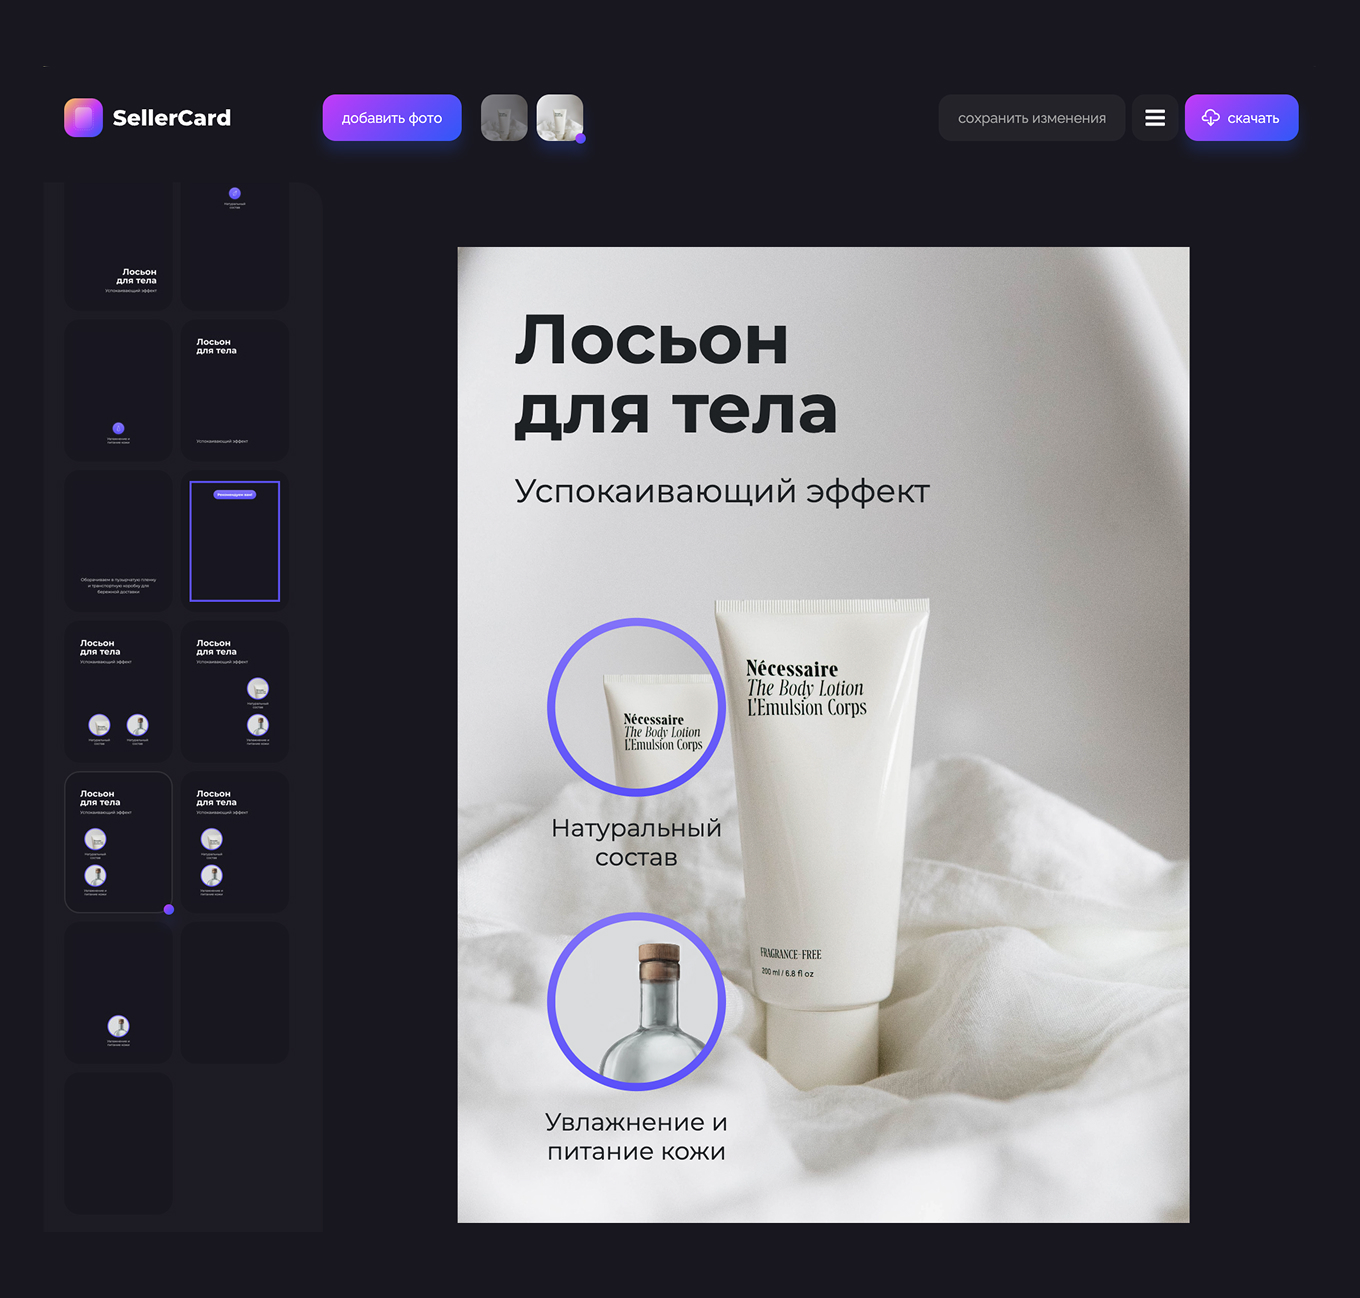Save changes with "сохранить изменения"
The height and width of the screenshot is (1298, 1360).
point(1032,118)
